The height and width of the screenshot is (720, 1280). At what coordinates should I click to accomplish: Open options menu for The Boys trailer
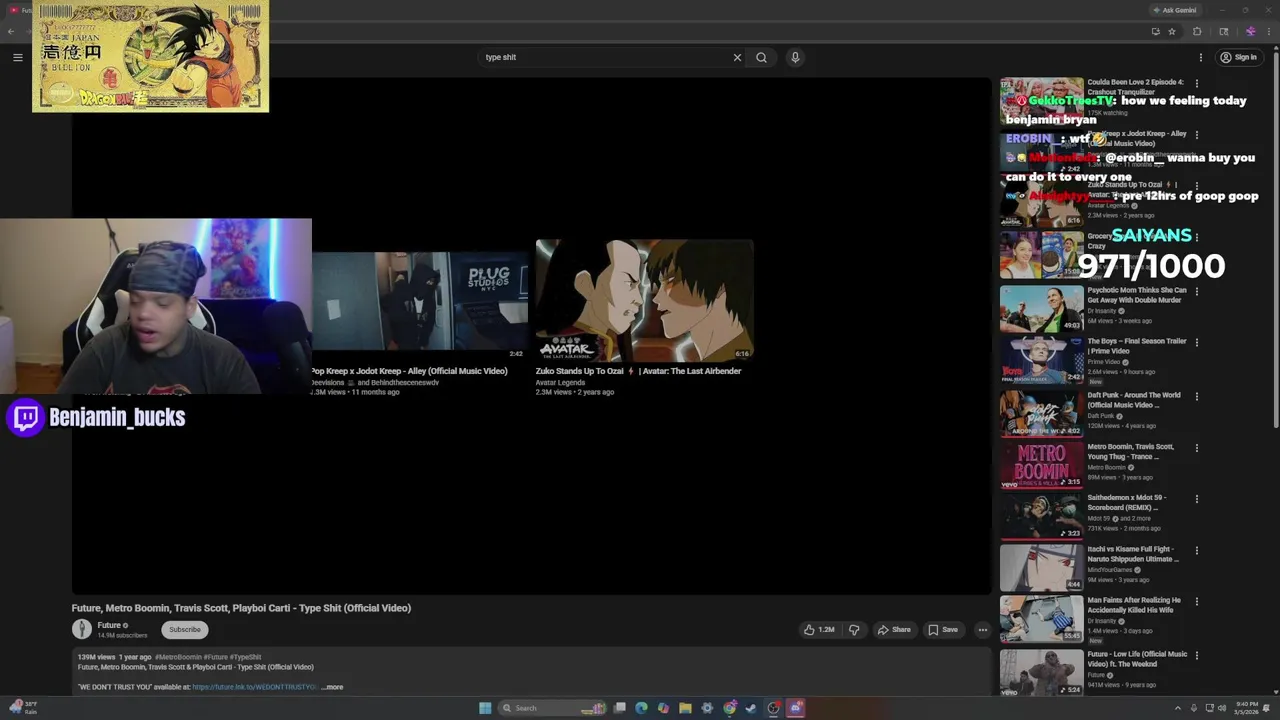point(1196,342)
